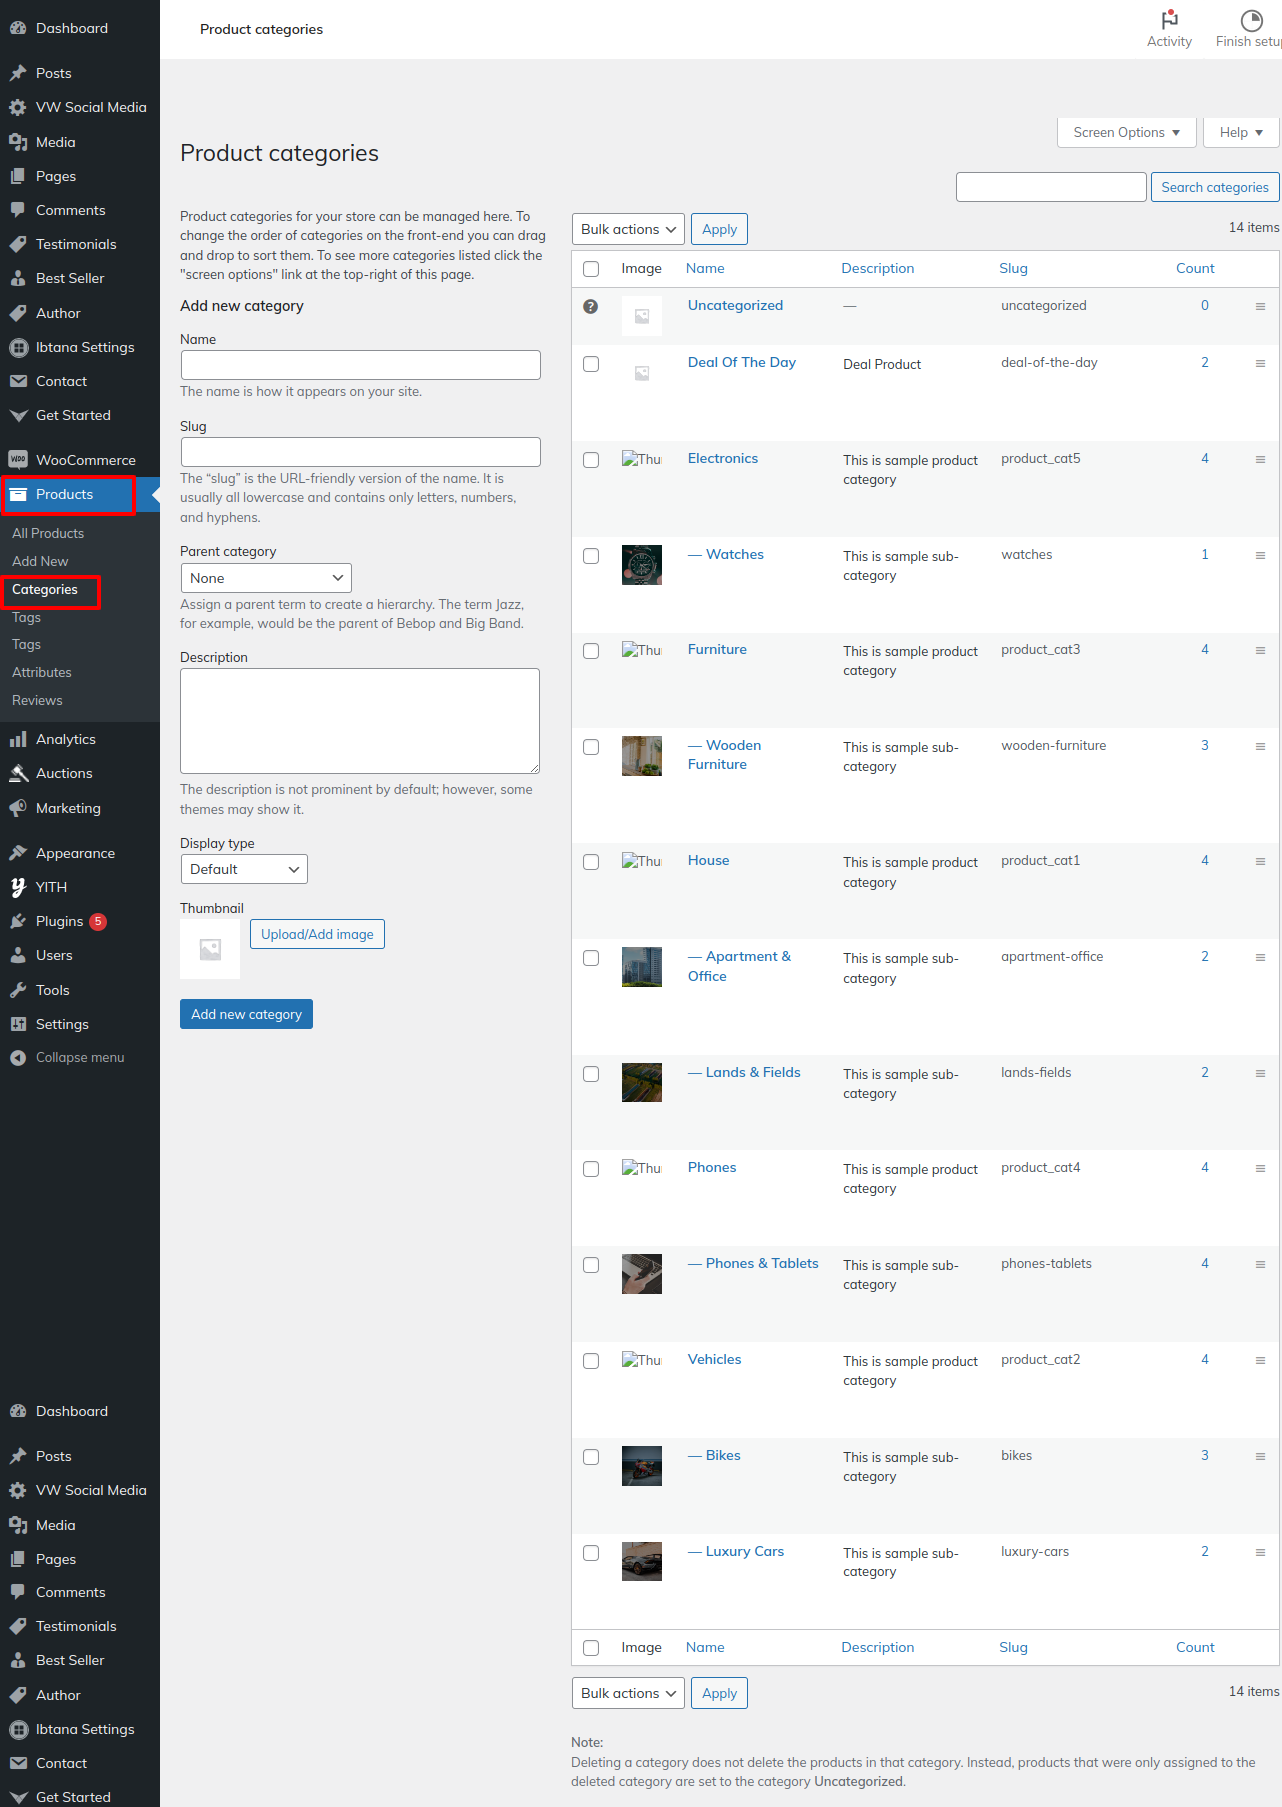Viewport: 1282px width, 1807px height.
Task: Click the WooCommerce icon in sidebar
Action: 18,460
